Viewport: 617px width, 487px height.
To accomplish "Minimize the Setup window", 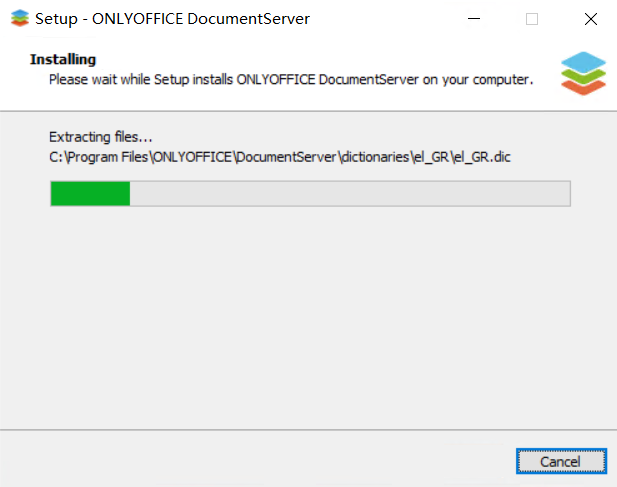I will coord(474,18).
